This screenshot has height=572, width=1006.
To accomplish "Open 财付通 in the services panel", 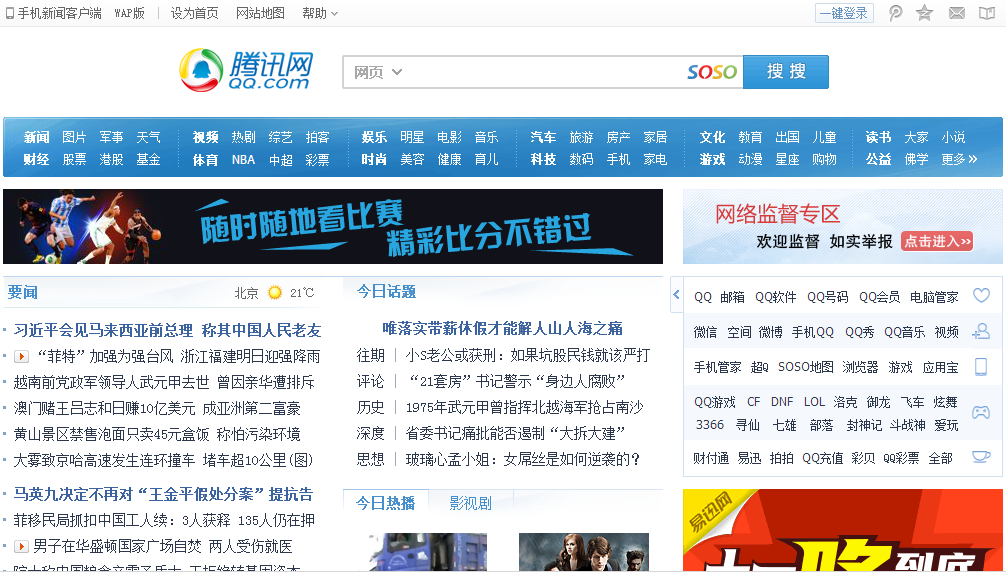I will coord(711,458).
